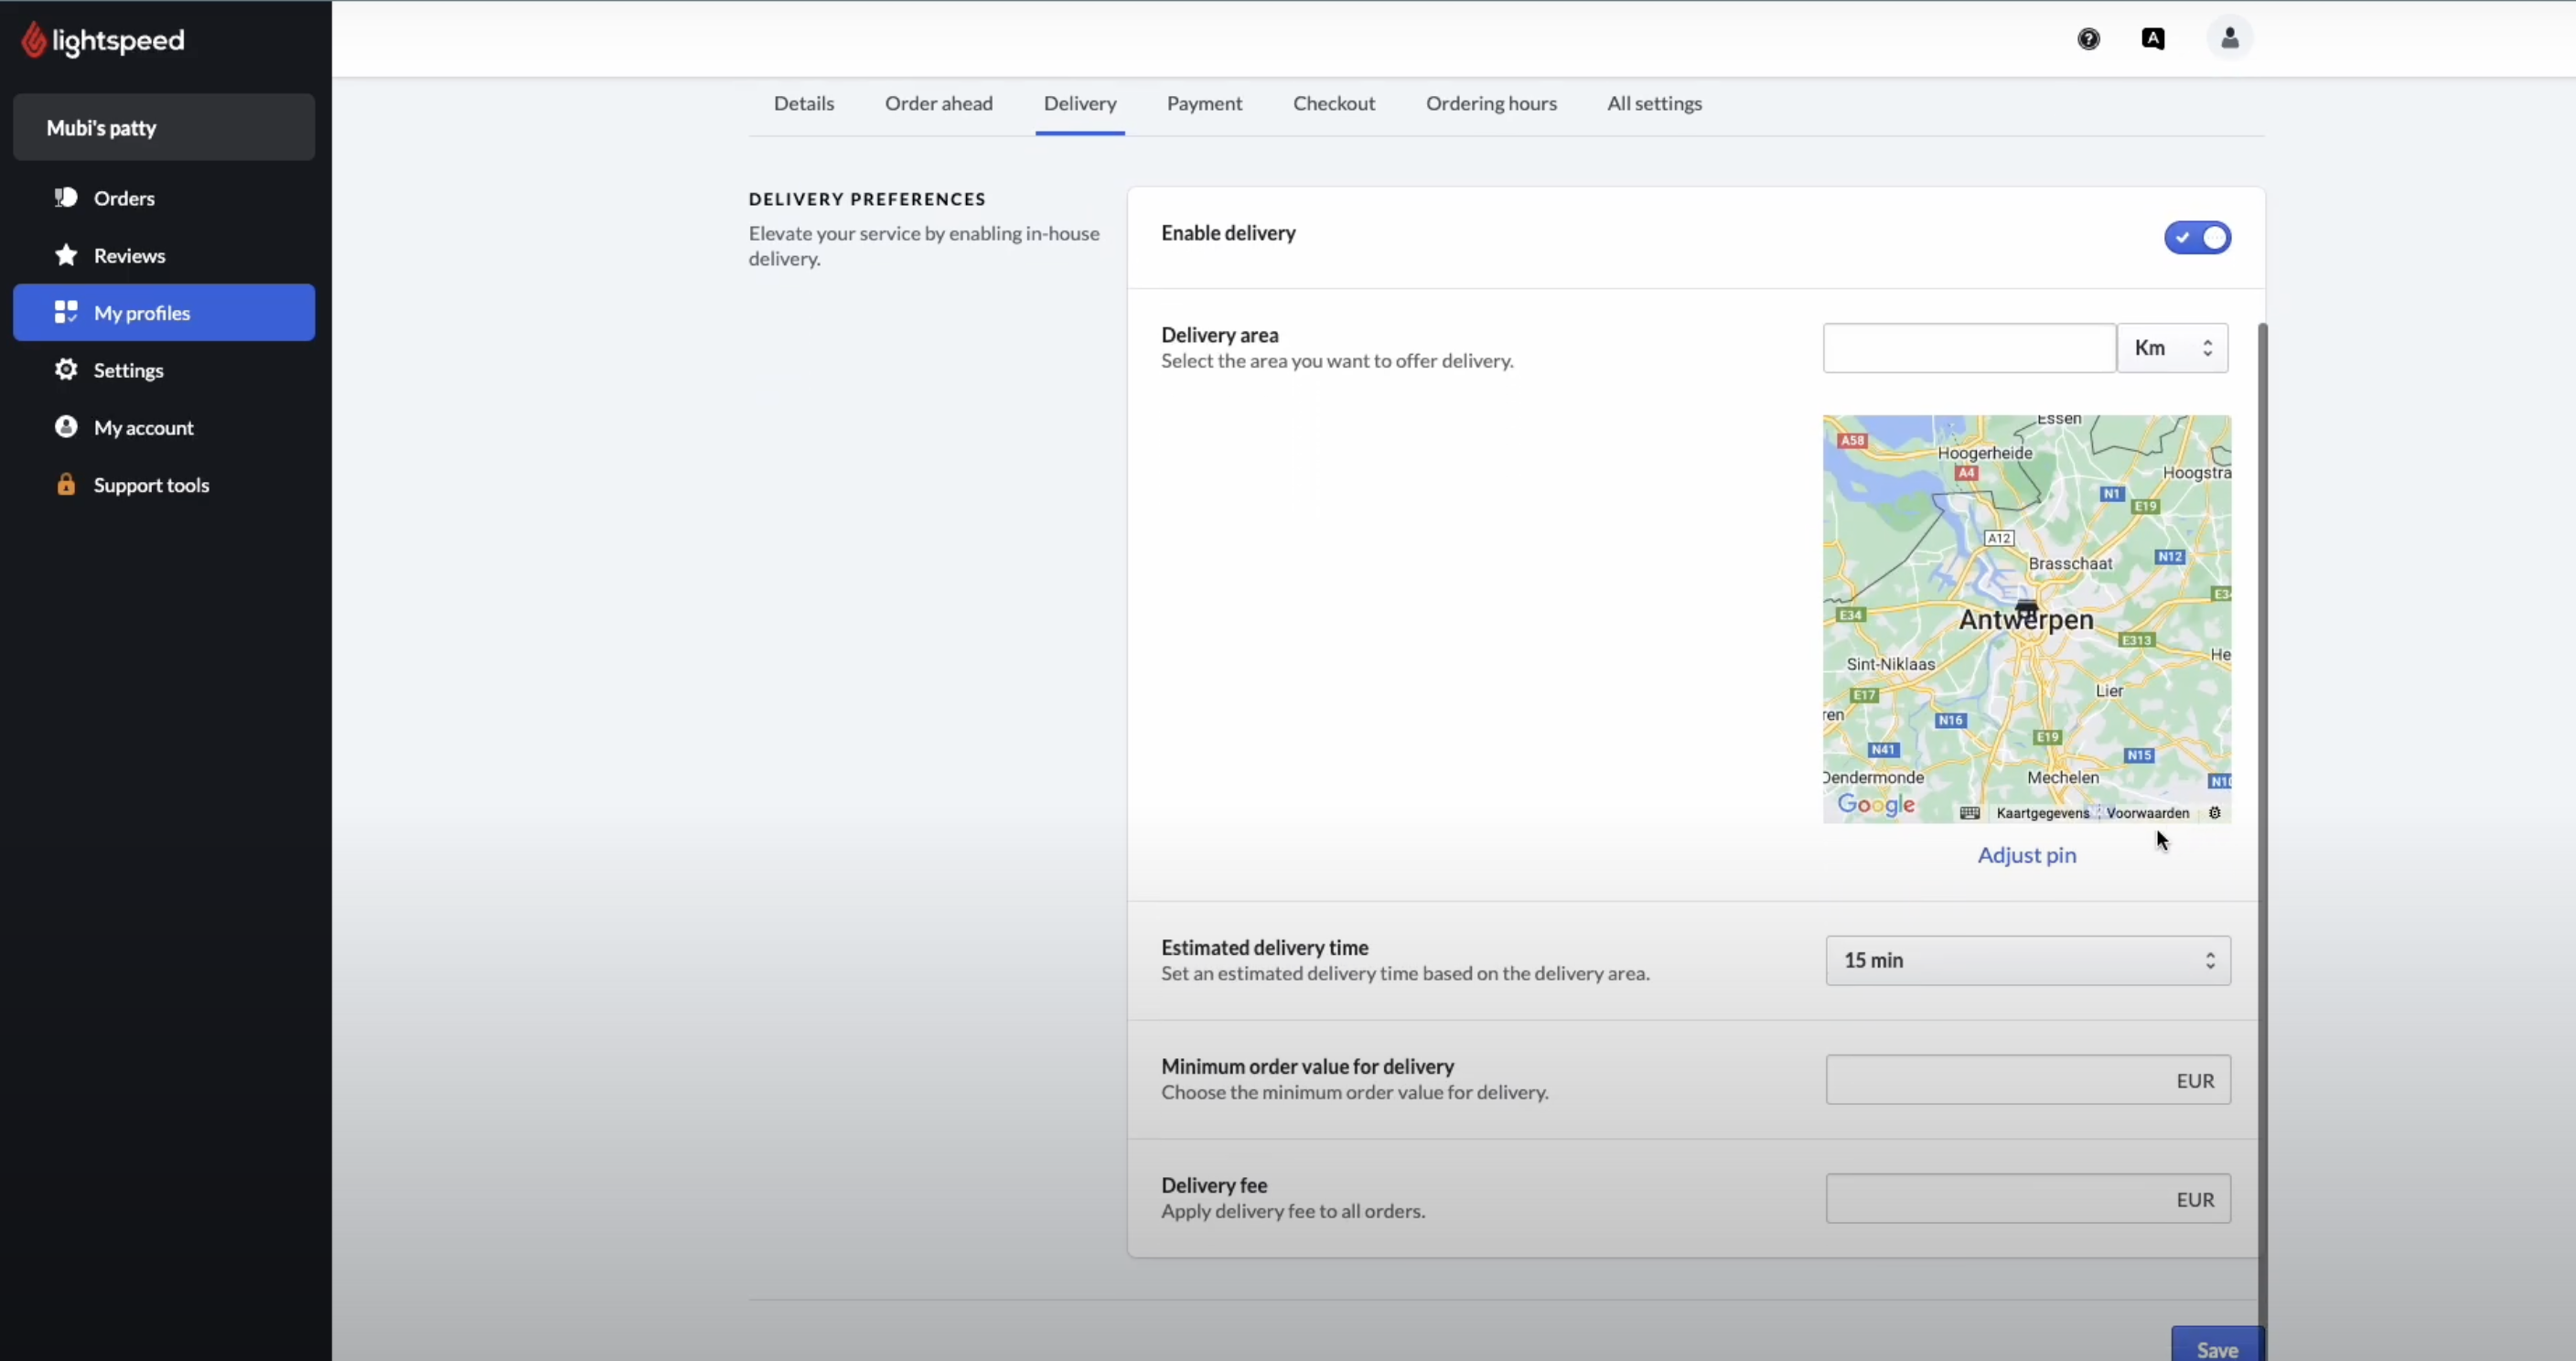The image size is (2576, 1361).
Task: Click the map keyboard shortcuts icon
Action: [x=1969, y=813]
